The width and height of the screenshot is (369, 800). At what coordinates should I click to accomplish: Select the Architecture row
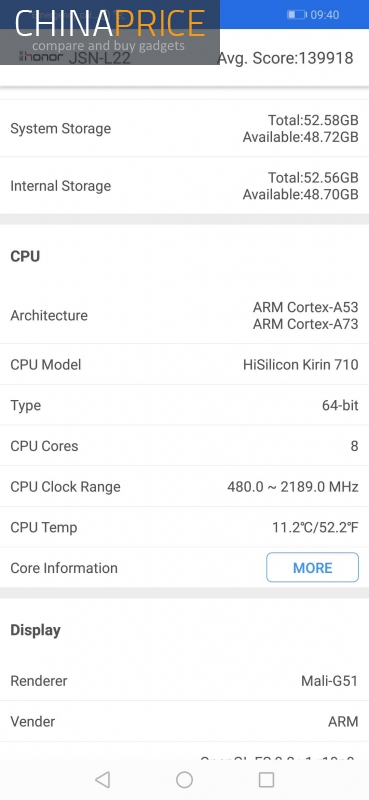(184, 315)
